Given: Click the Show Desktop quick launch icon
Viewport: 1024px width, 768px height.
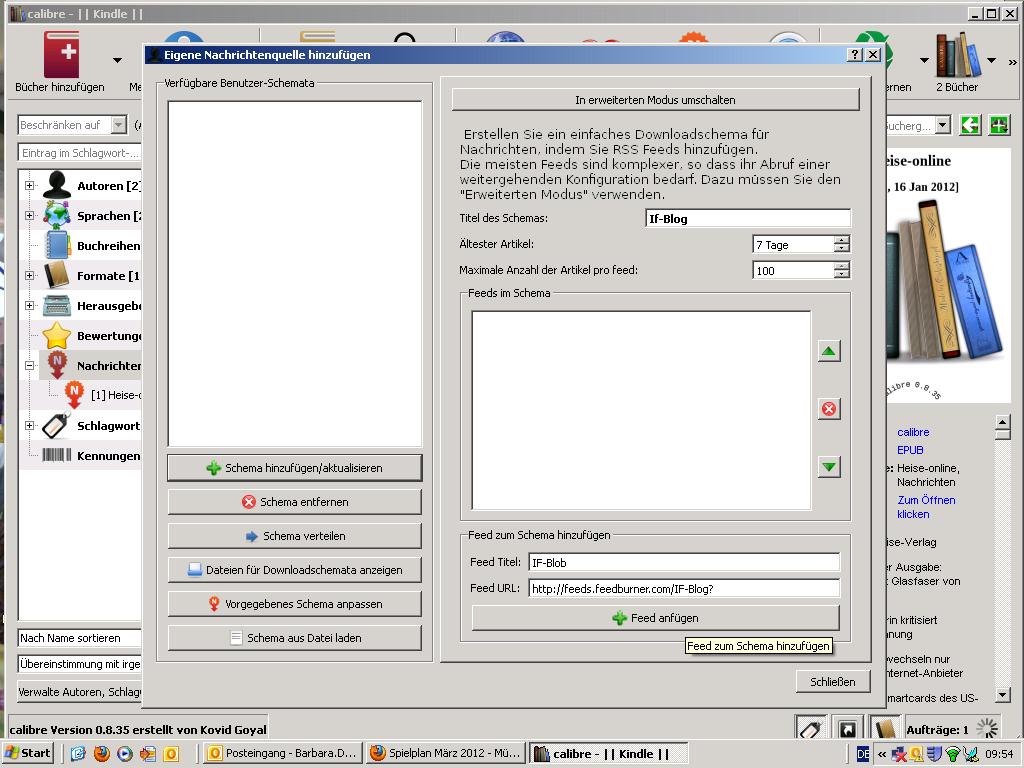Looking at the screenshot, I should pyautogui.click(x=78, y=754).
